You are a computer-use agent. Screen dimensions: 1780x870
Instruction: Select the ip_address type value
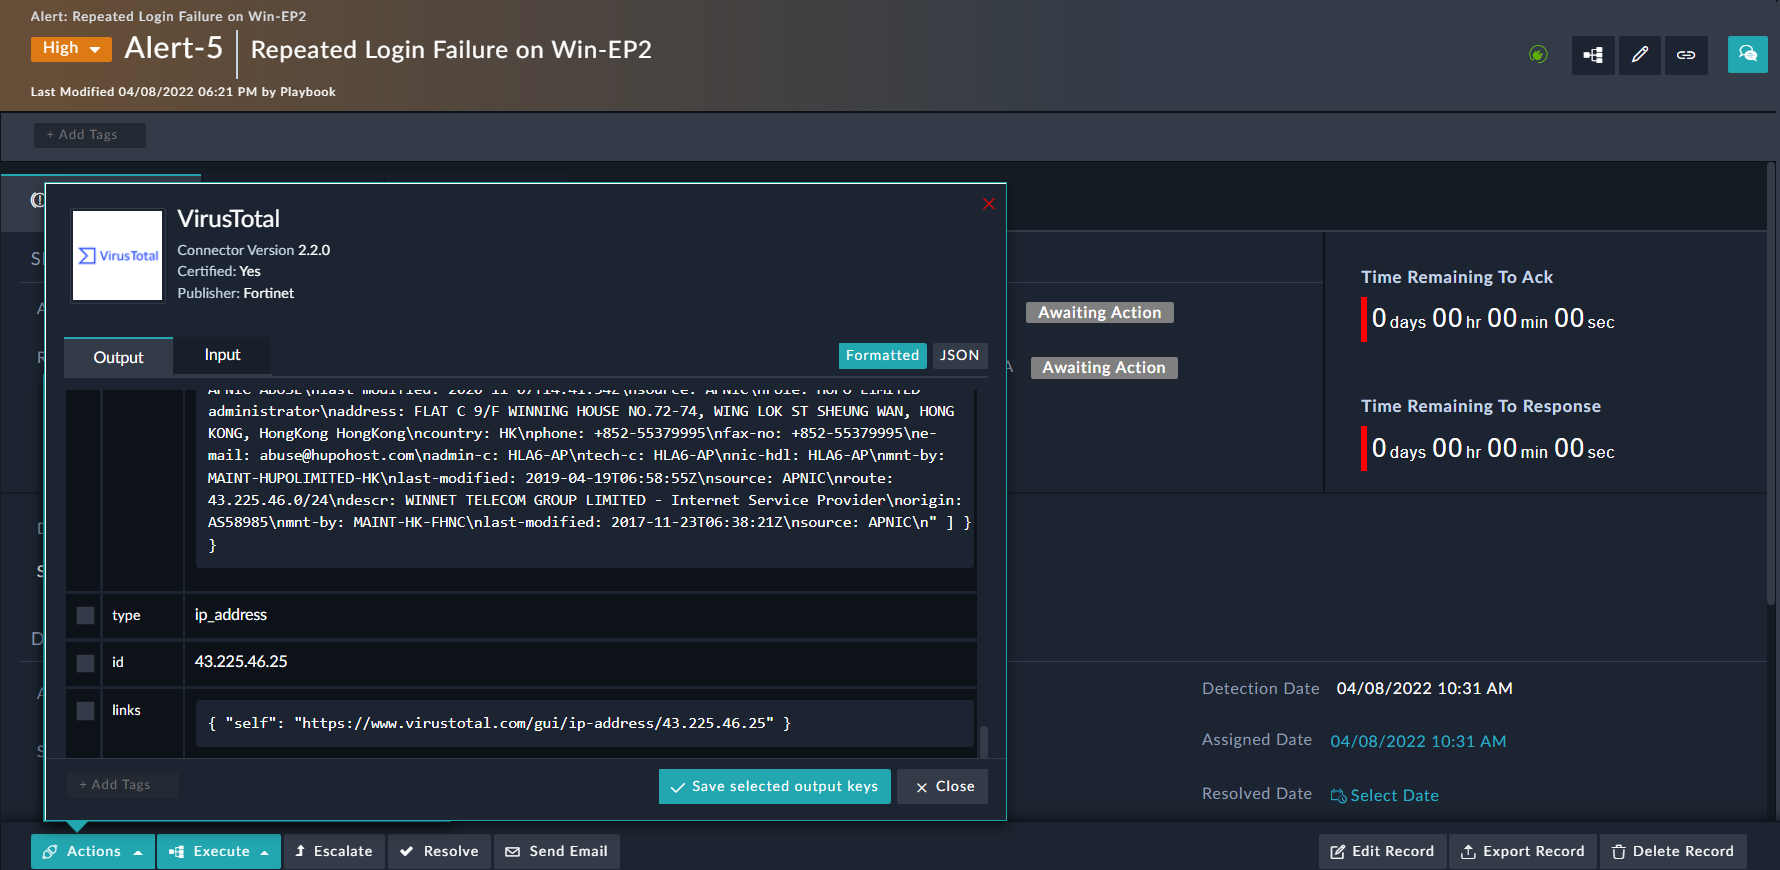(231, 615)
